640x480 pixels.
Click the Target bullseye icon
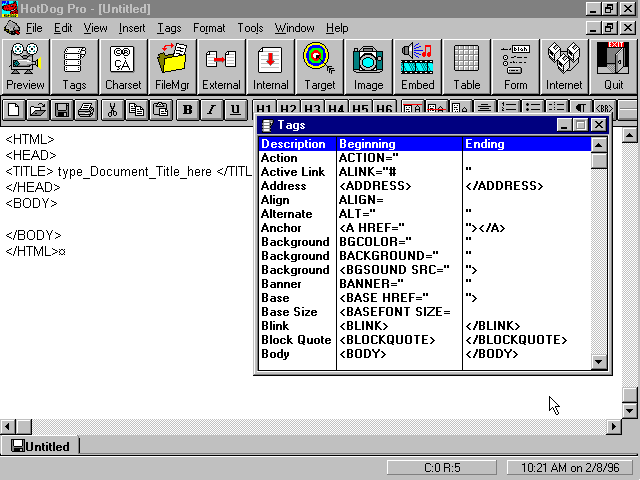[x=319, y=66]
